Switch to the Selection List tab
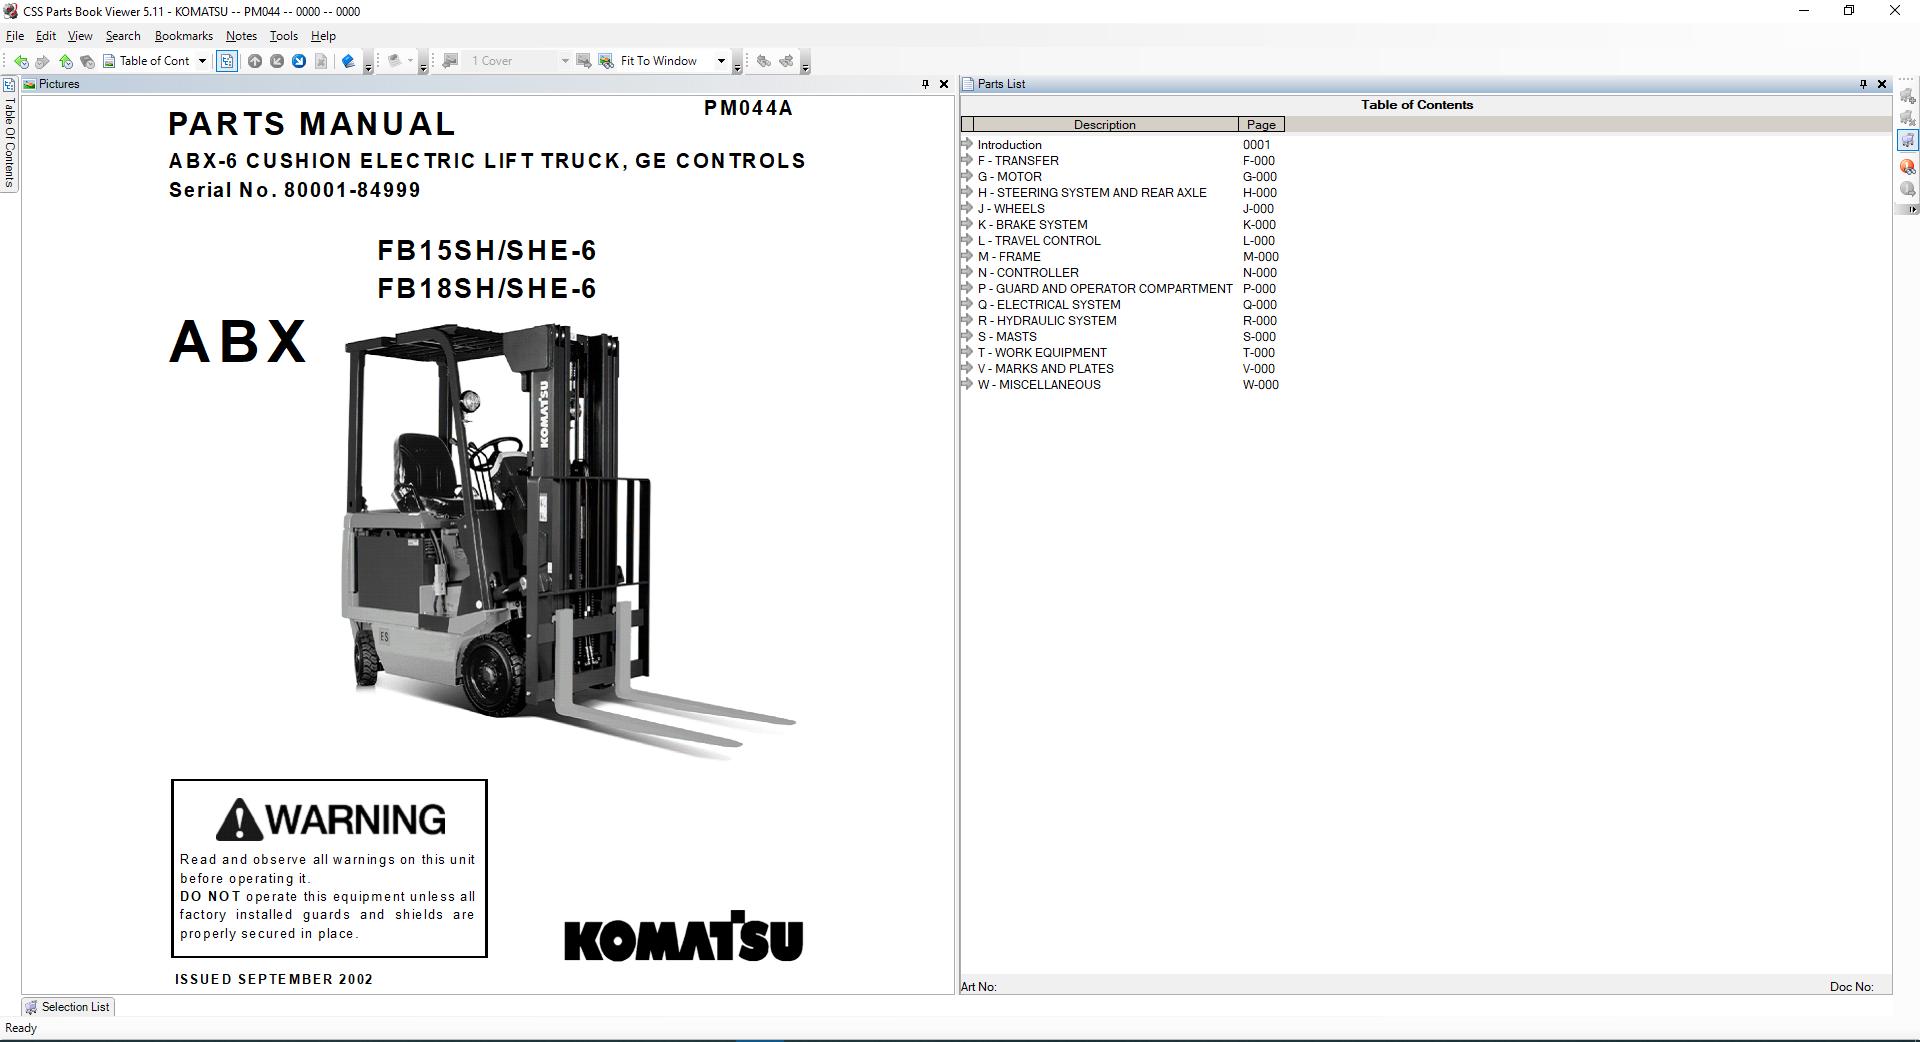1920x1042 pixels. (x=67, y=1007)
